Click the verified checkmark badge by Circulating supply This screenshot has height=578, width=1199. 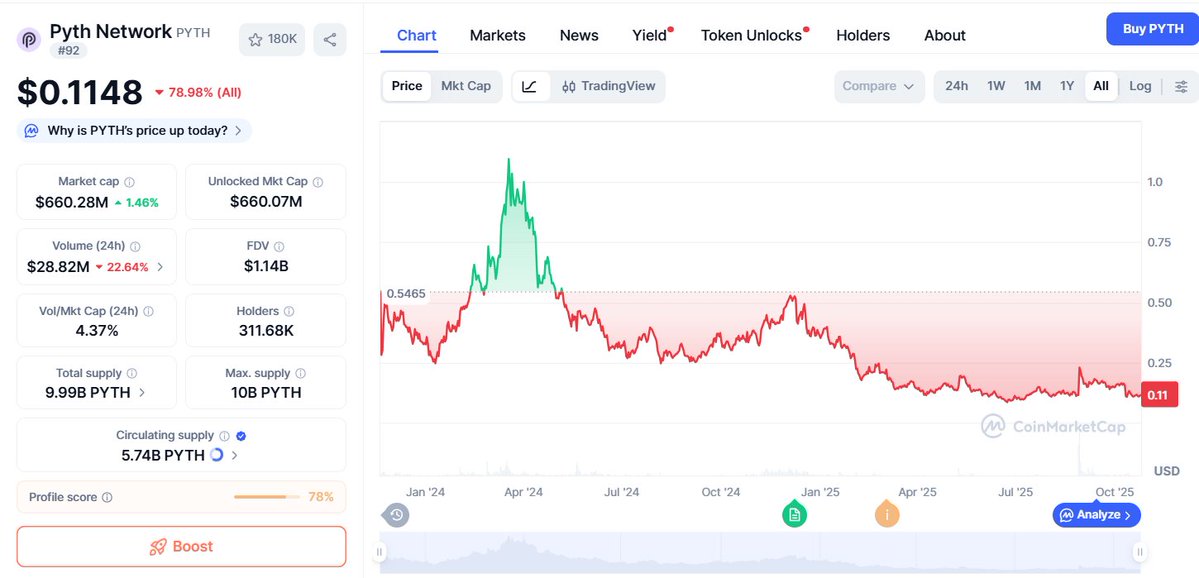point(241,436)
